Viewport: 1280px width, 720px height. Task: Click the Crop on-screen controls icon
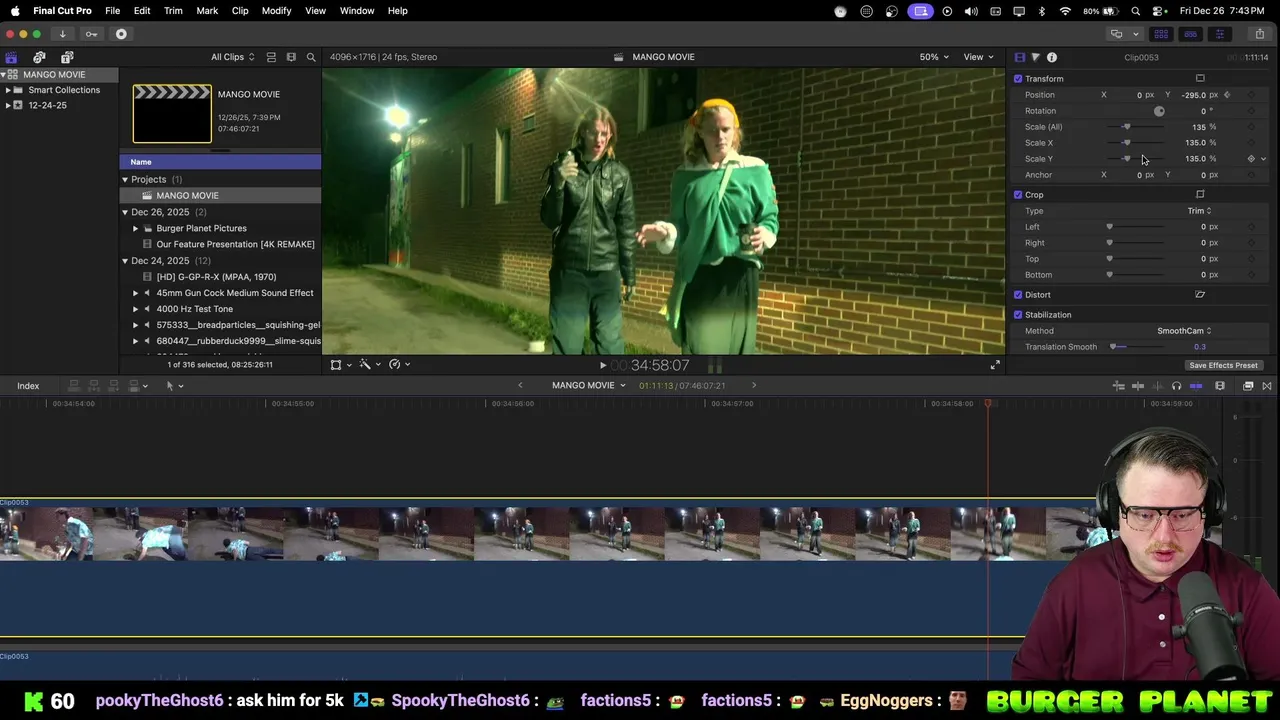1200,194
